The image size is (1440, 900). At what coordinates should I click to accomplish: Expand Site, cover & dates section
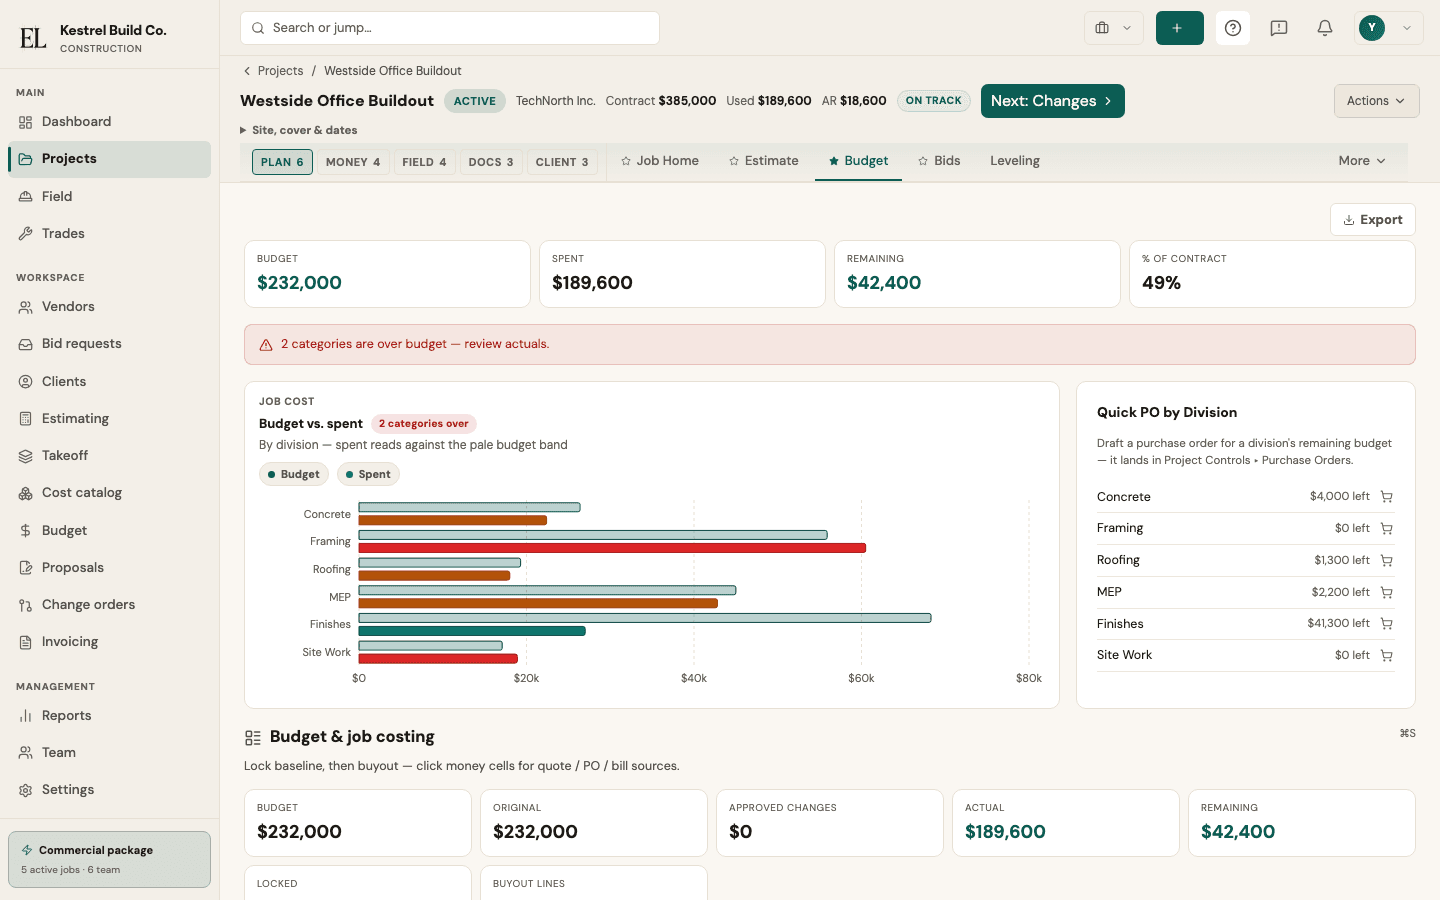[299, 130]
